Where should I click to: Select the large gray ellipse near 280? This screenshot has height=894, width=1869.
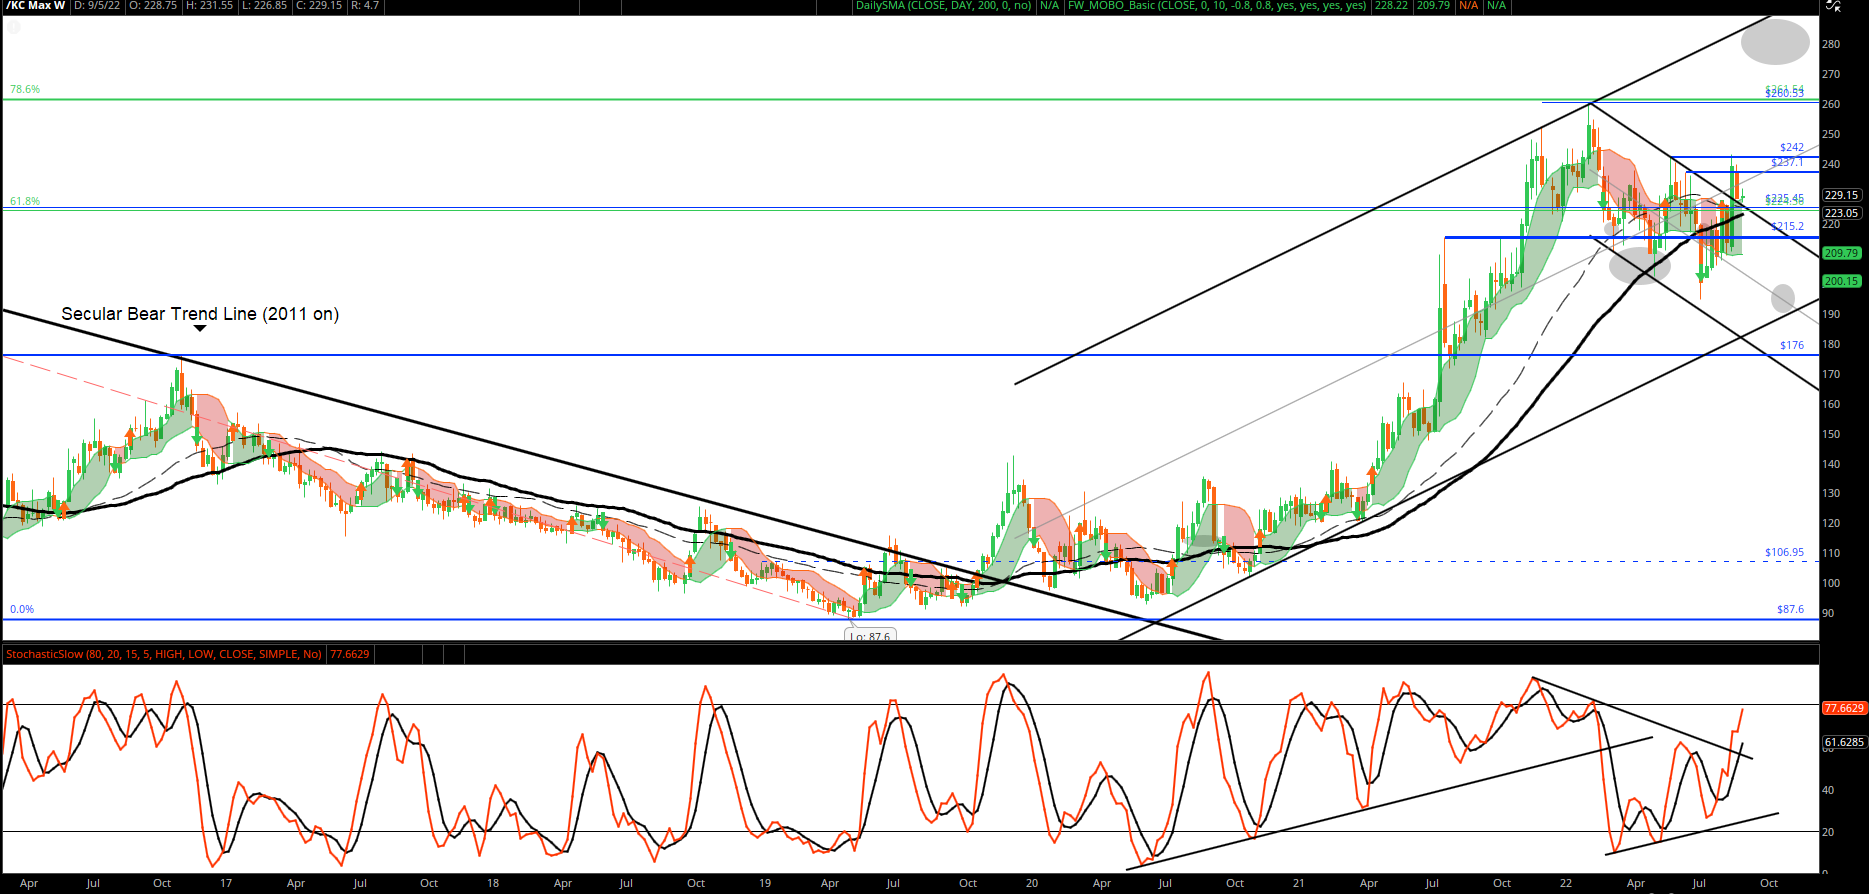[1775, 42]
